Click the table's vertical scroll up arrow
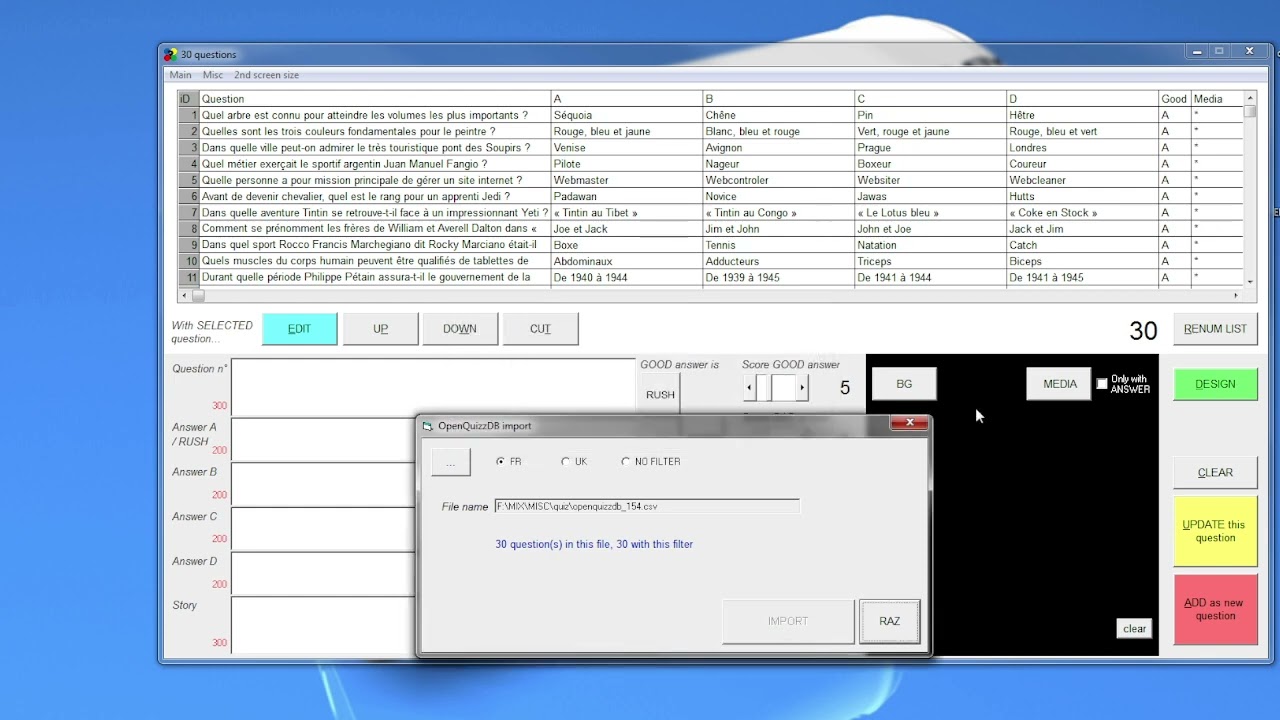 (x=1250, y=98)
